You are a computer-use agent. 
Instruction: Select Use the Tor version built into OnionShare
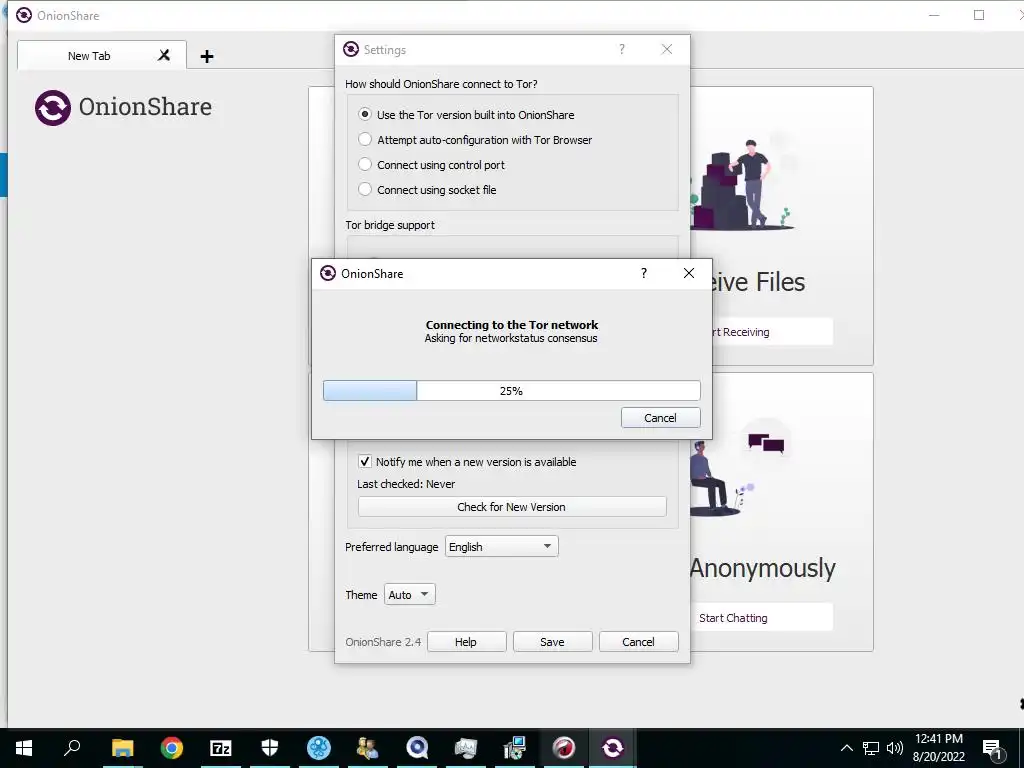(x=466, y=114)
